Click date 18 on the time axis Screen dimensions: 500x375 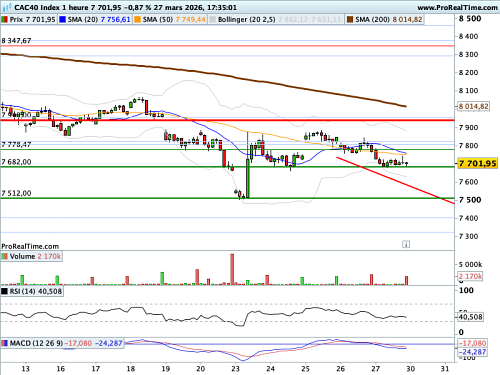pyautogui.click(x=131, y=369)
